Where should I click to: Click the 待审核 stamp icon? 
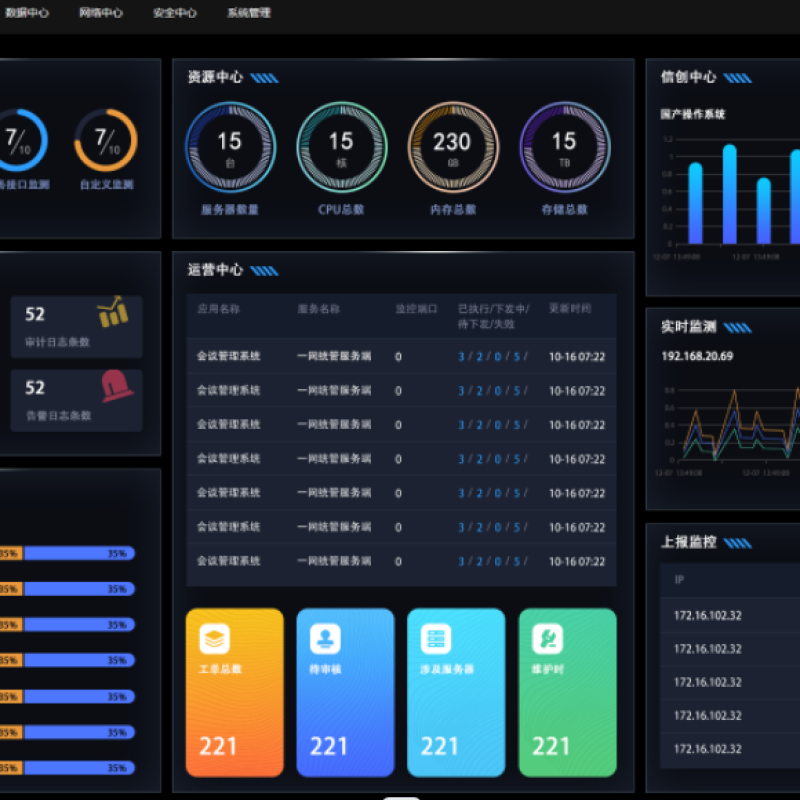325,639
